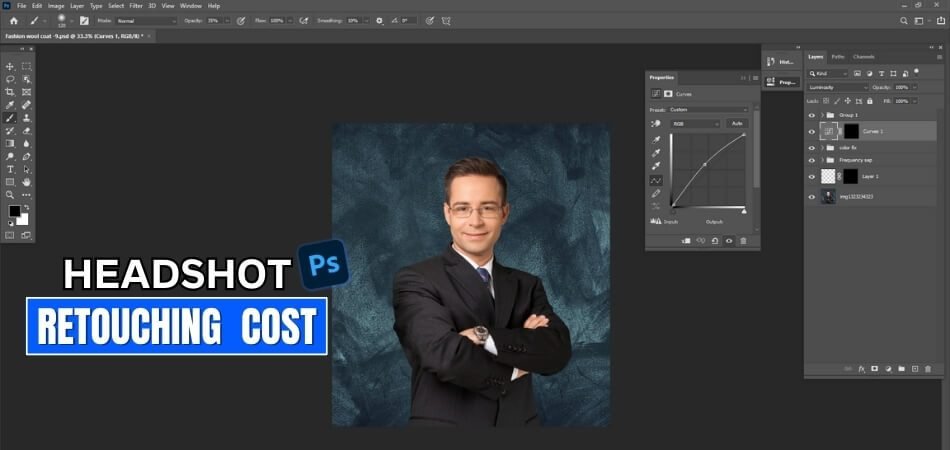Expand the Group 1 folder
The width and height of the screenshot is (950, 450).
click(x=822, y=115)
